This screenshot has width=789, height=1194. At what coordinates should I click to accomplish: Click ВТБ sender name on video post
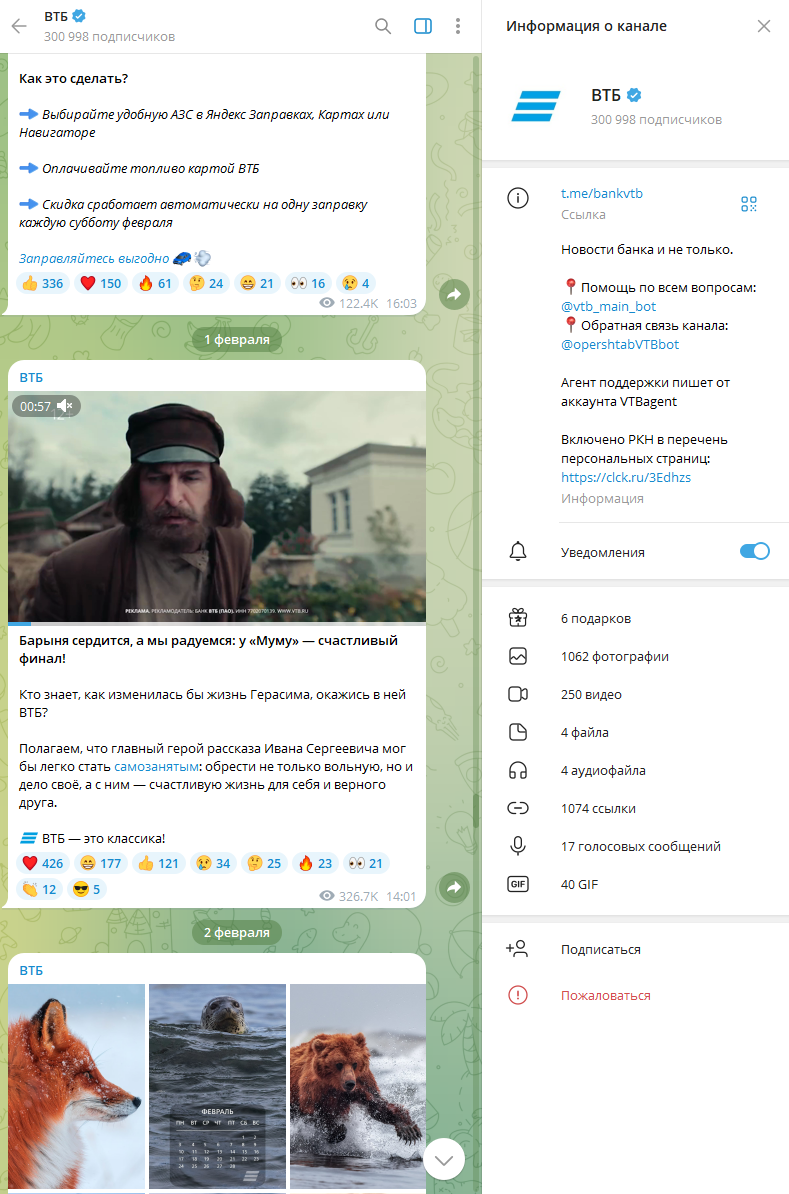[31, 378]
